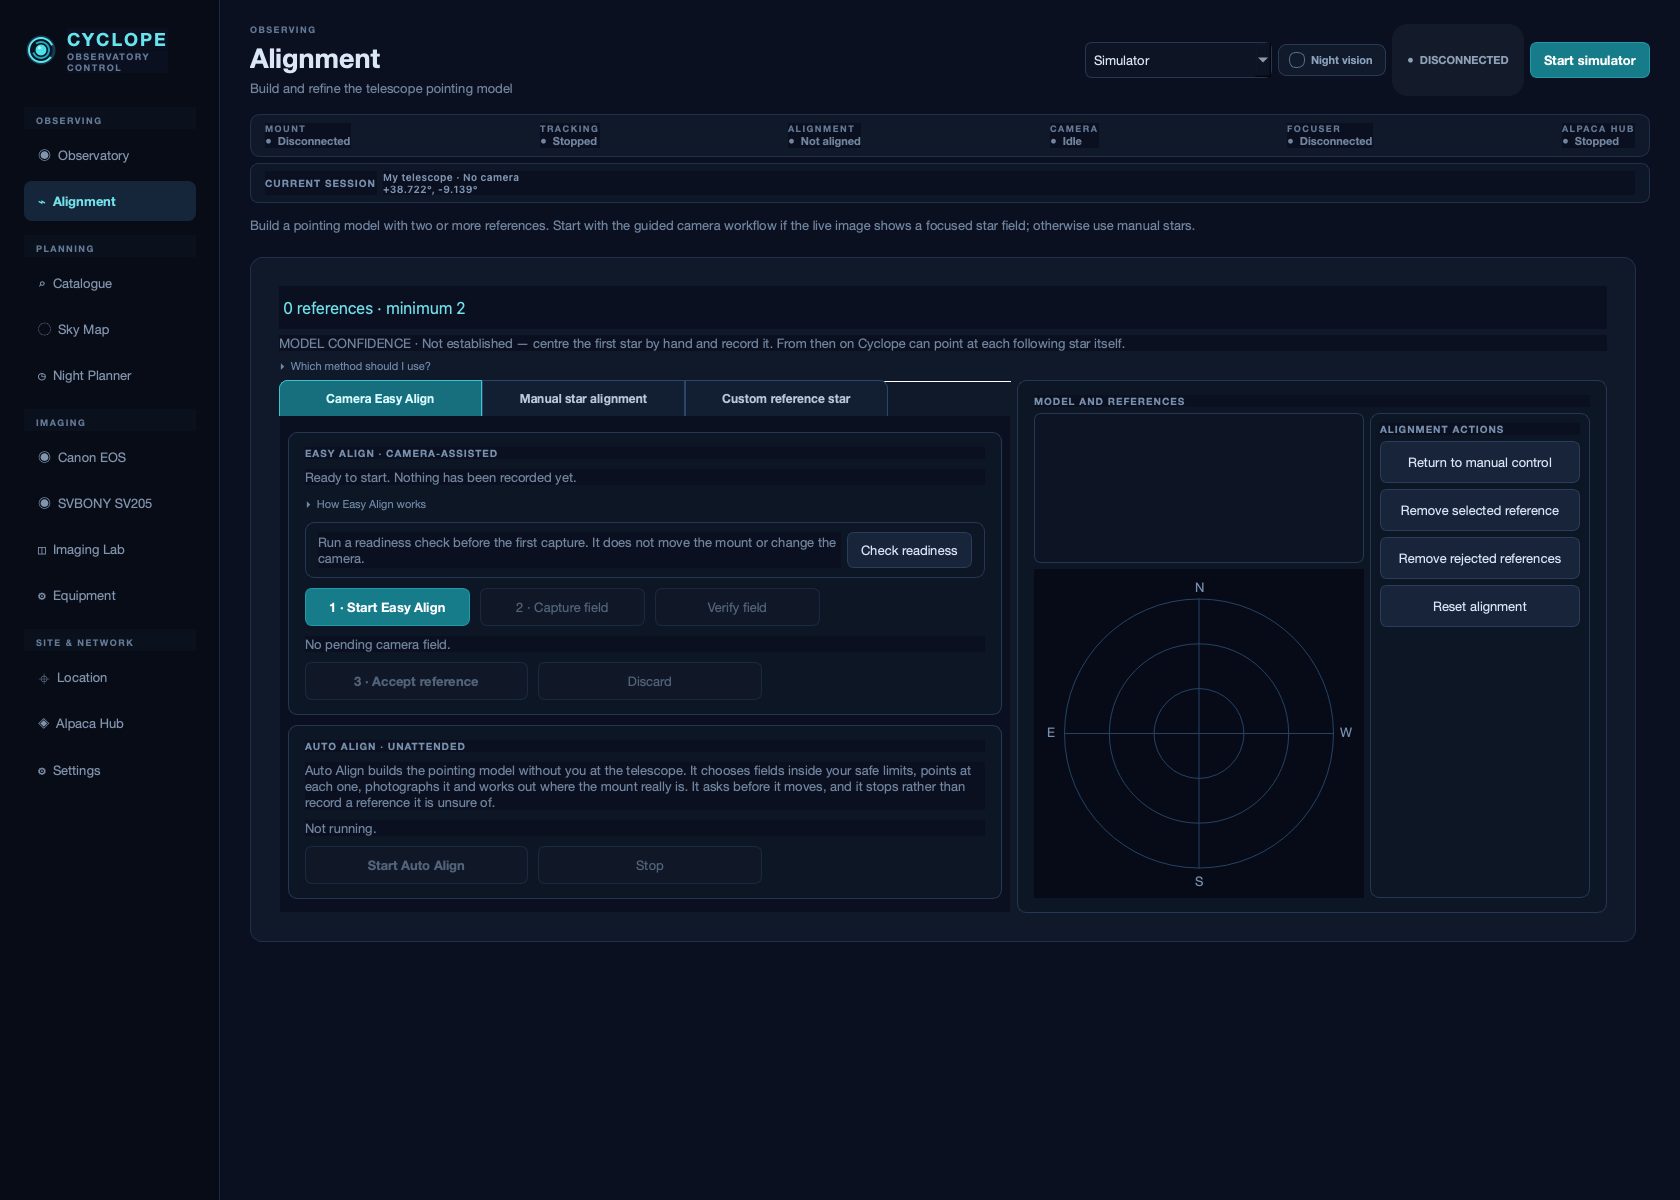The image size is (1680, 1200).
Task: Open the Simulator connection dropdown
Action: [x=1178, y=60]
